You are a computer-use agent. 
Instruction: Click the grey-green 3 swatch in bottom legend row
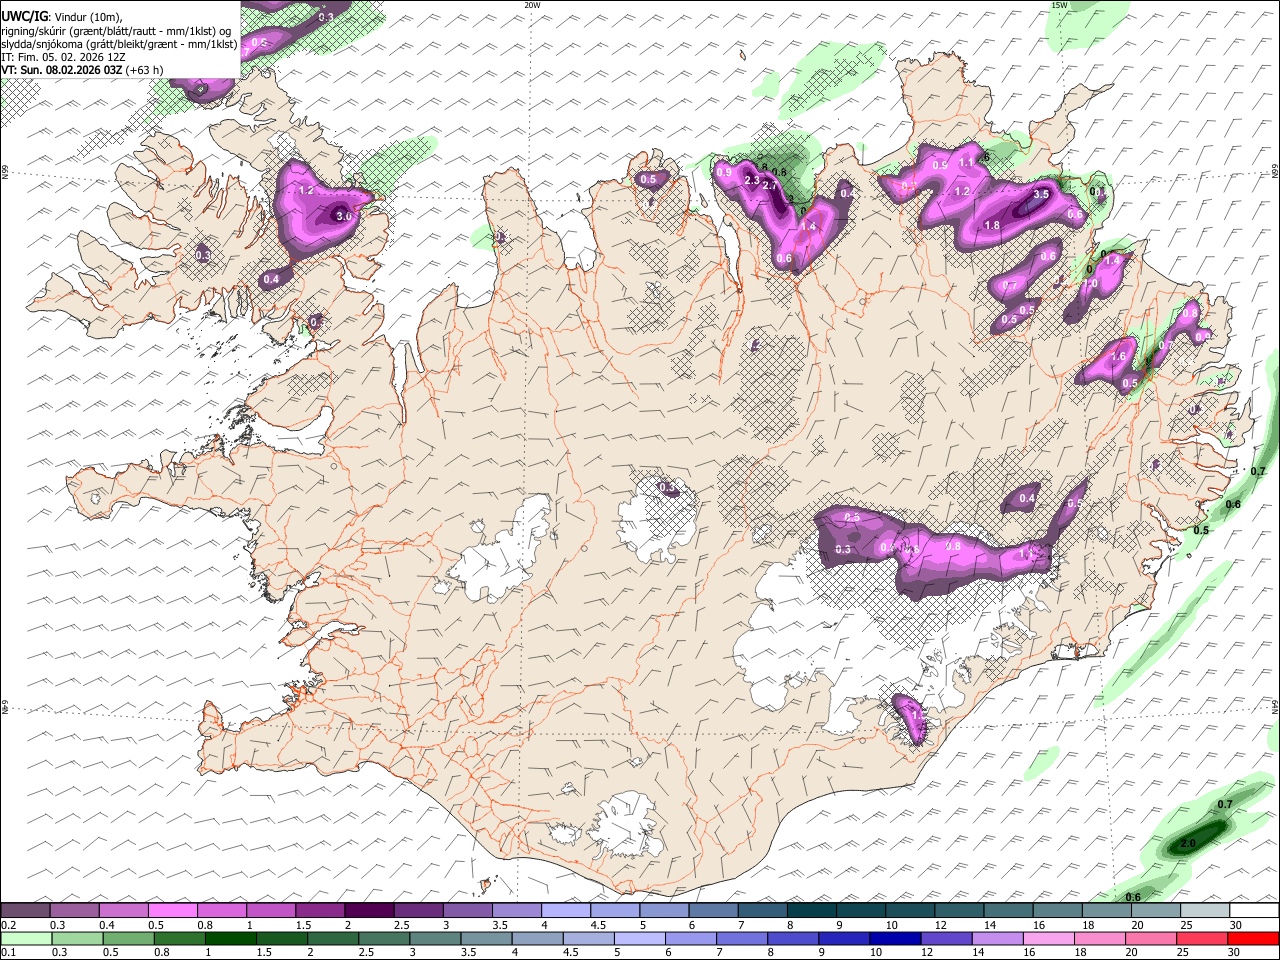435,938
